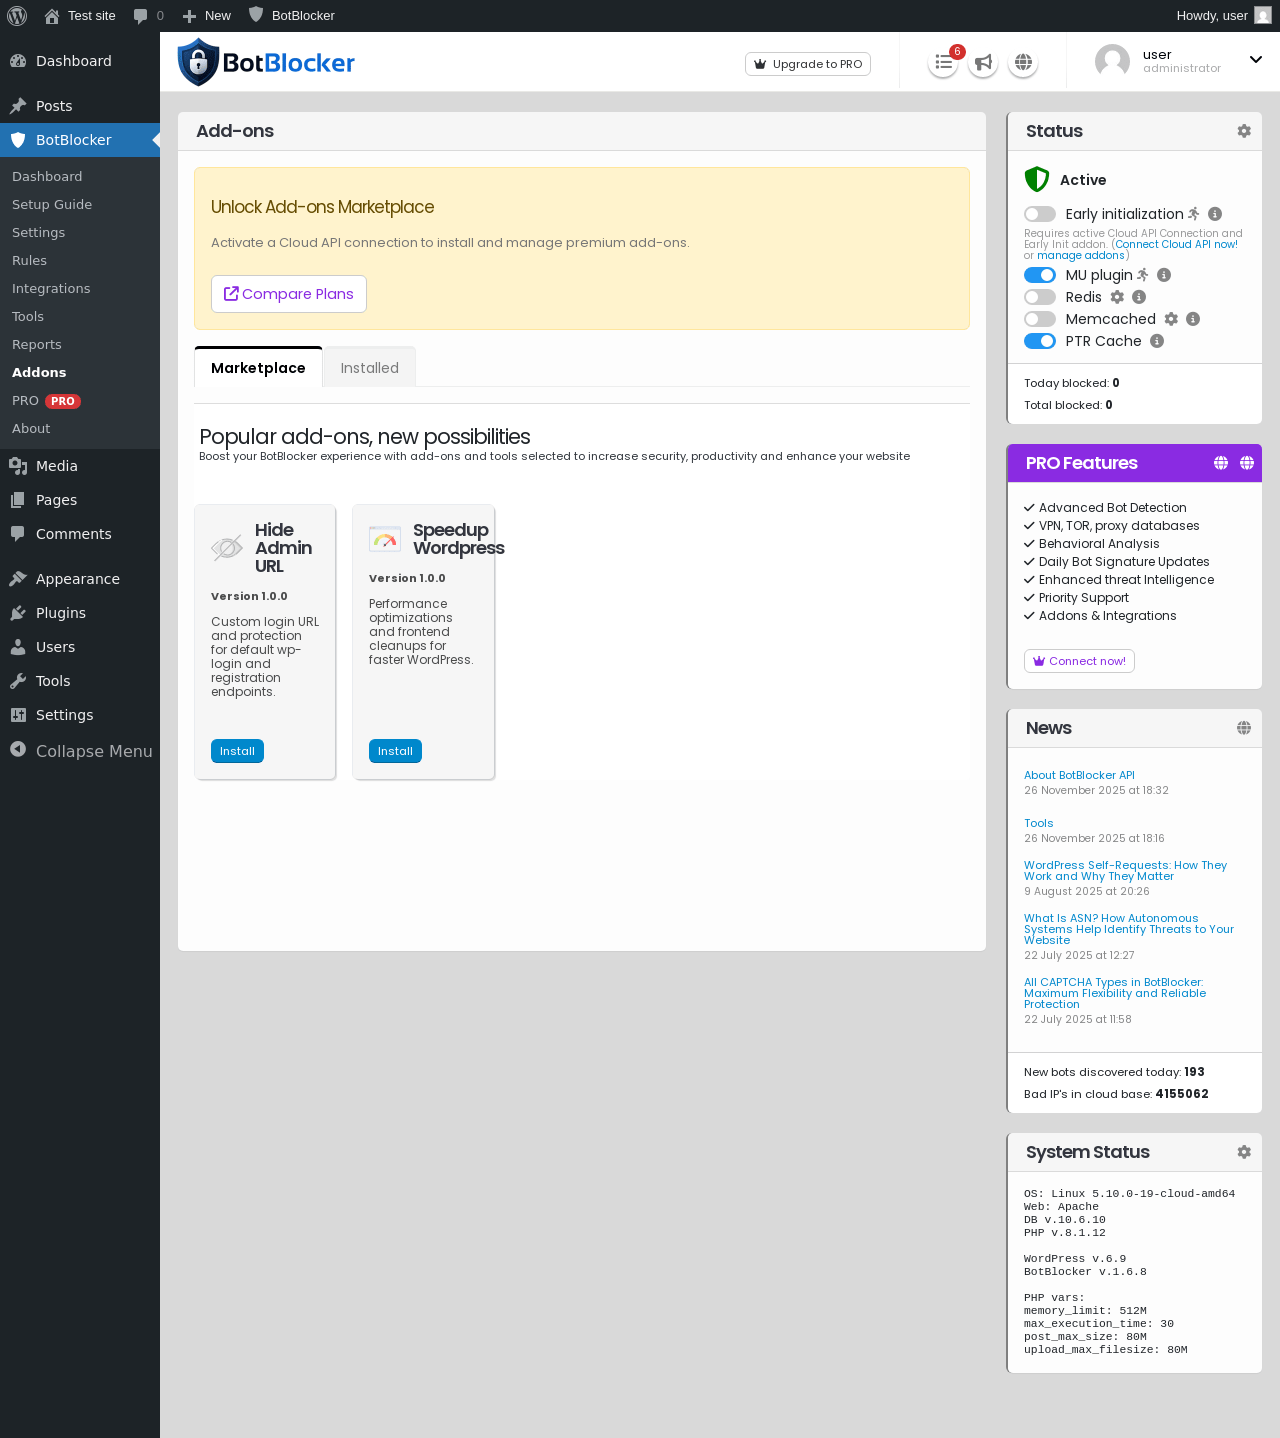Click the info icon beside Redis

pyautogui.click(x=1139, y=297)
